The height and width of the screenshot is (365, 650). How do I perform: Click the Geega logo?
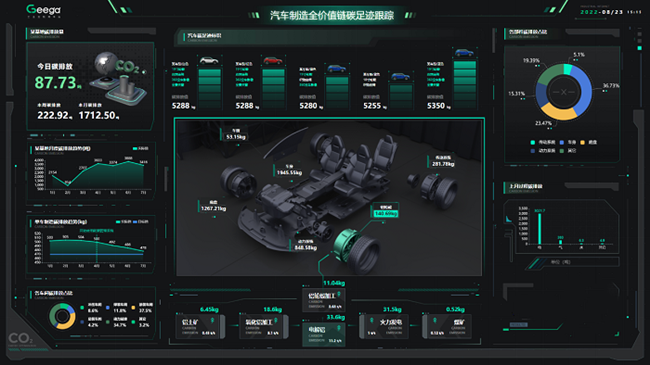pyautogui.click(x=44, y=10)
